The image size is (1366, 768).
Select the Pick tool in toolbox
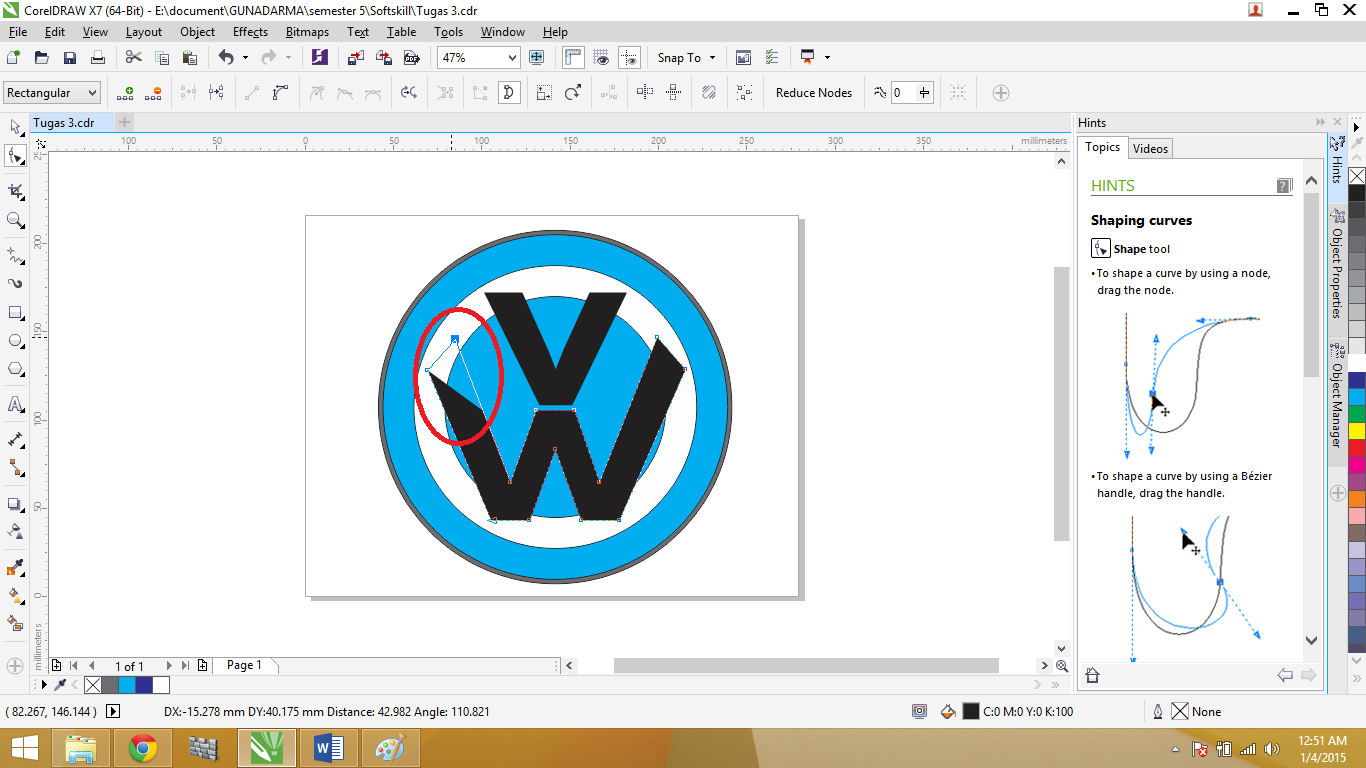pos(15,127)
